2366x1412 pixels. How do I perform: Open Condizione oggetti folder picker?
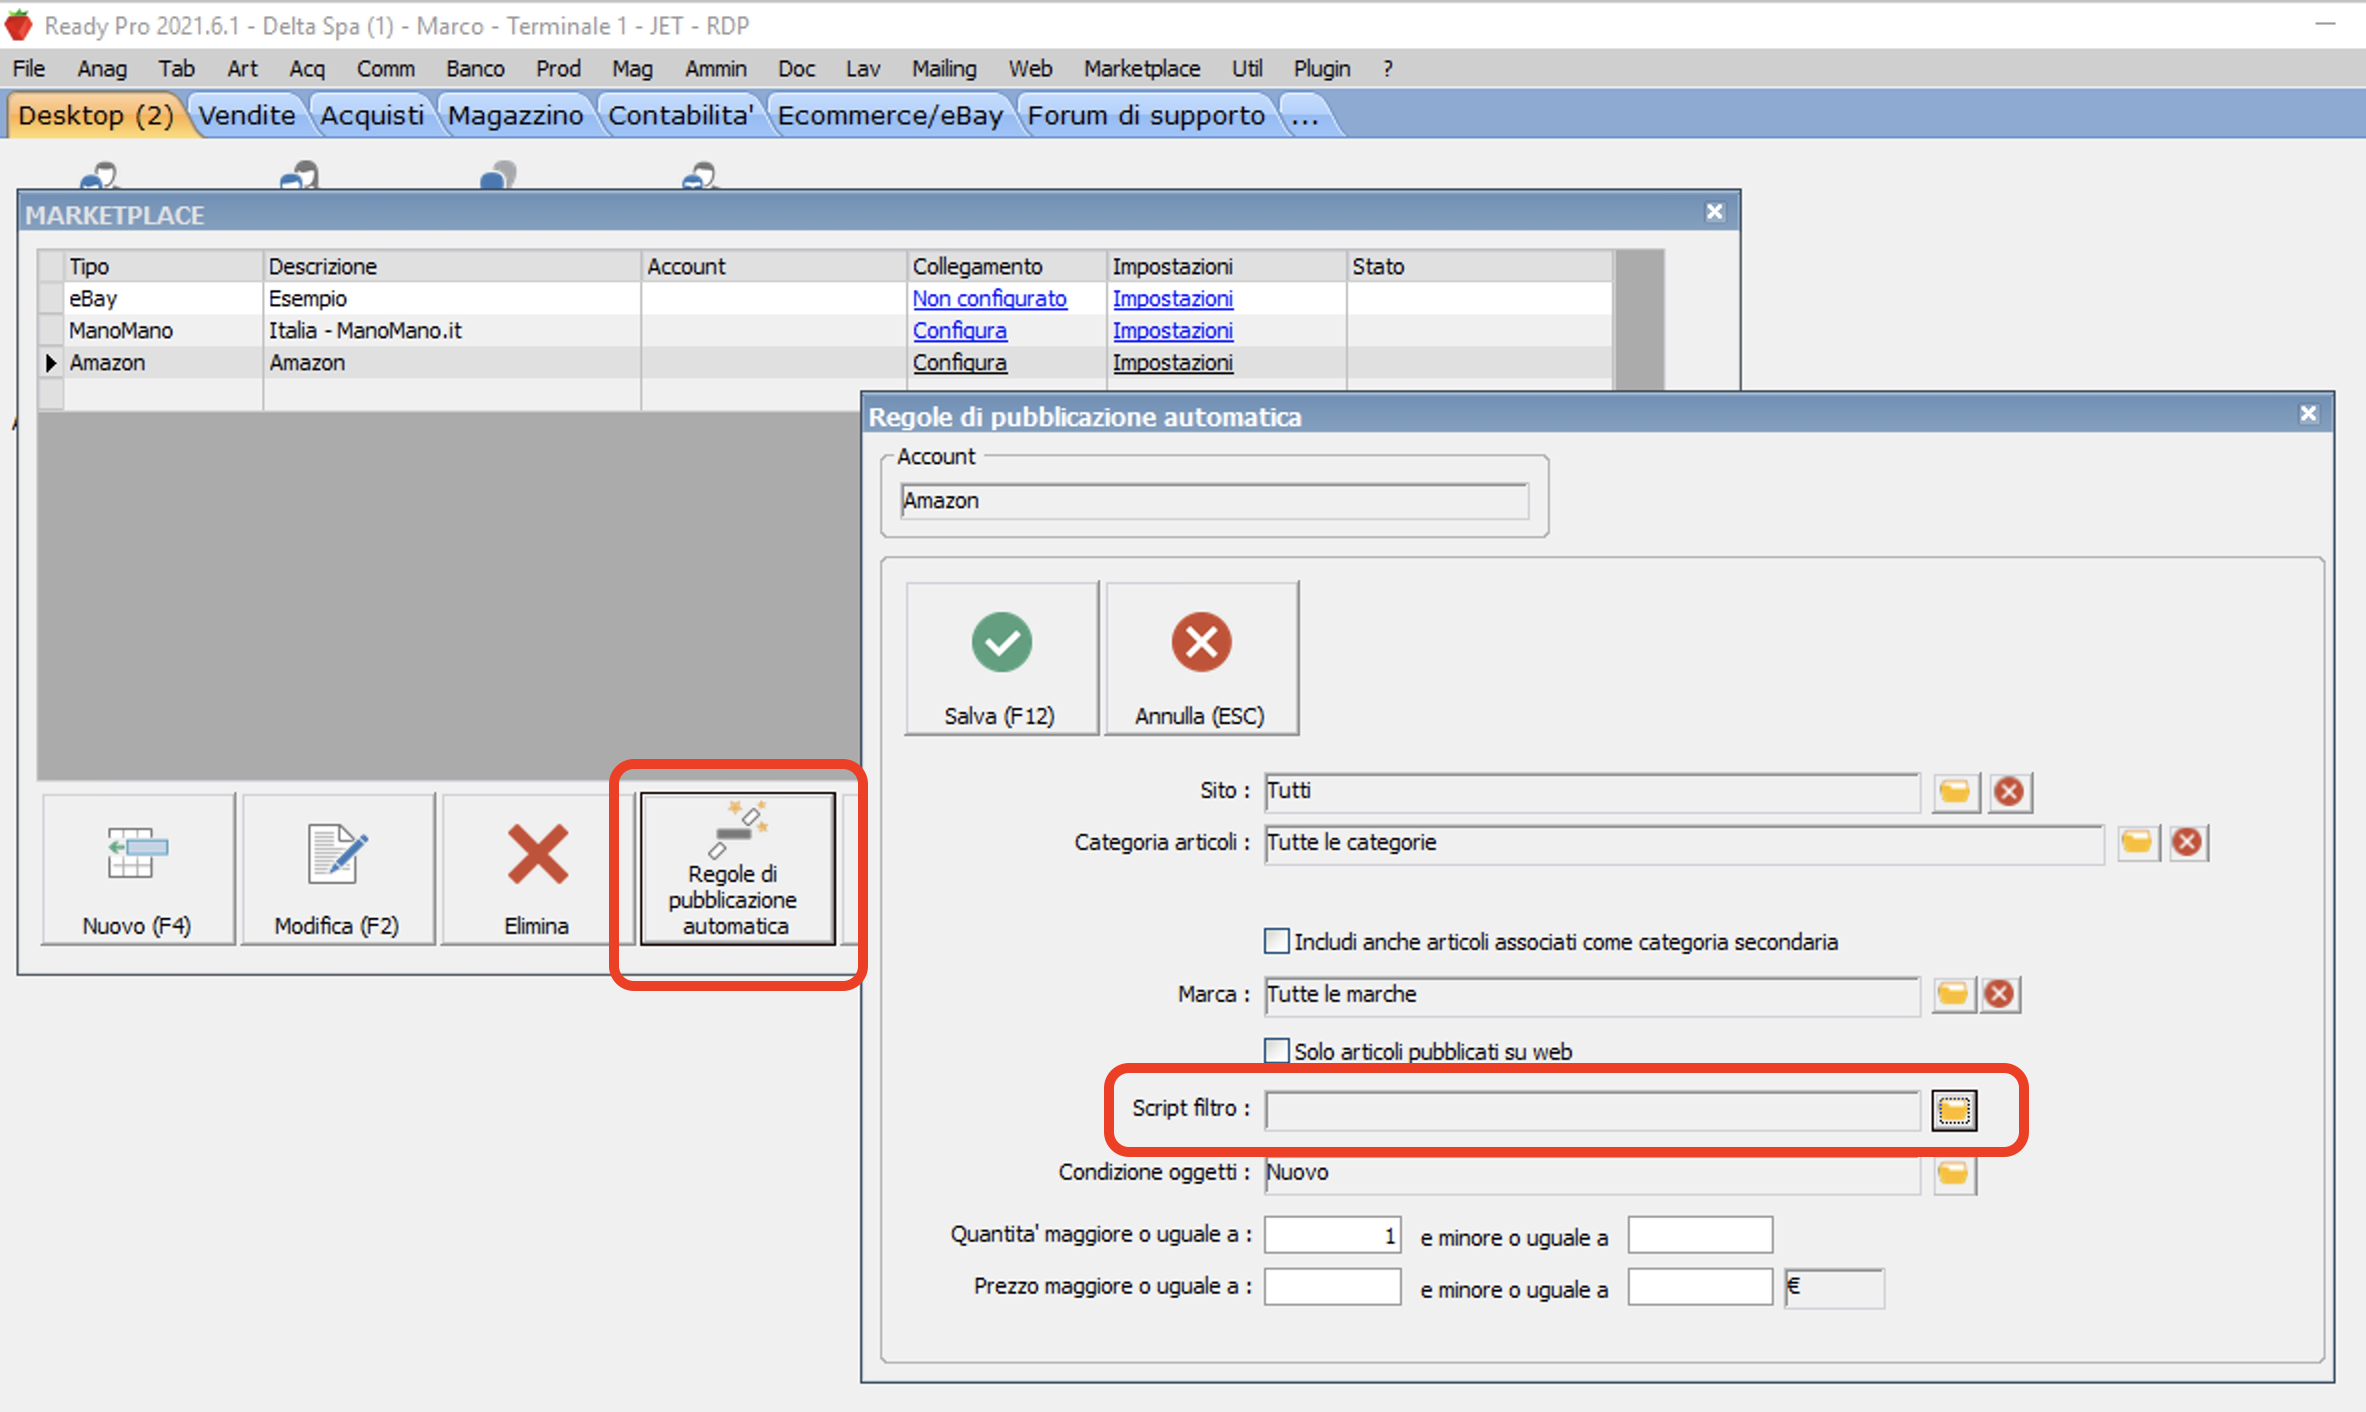pos(1954,1173)
